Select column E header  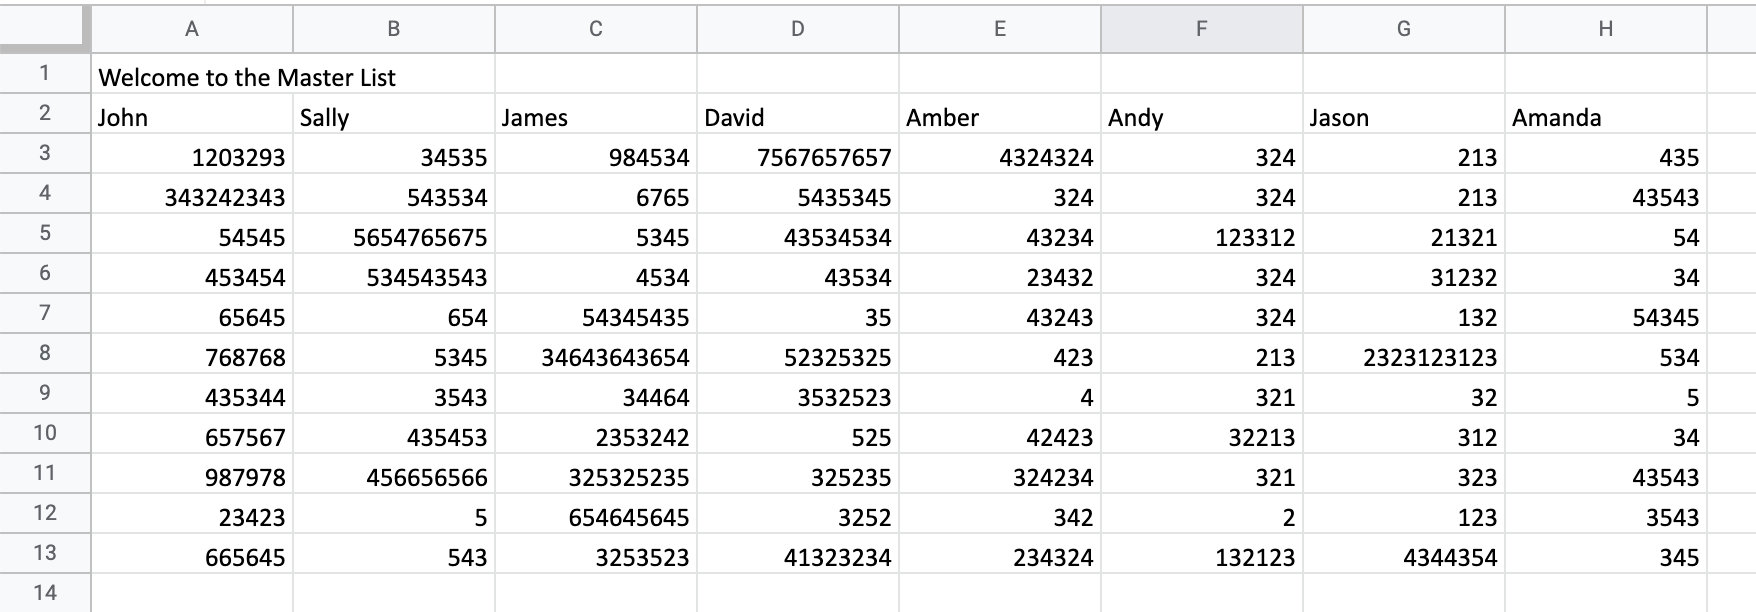pos(1000,29)
